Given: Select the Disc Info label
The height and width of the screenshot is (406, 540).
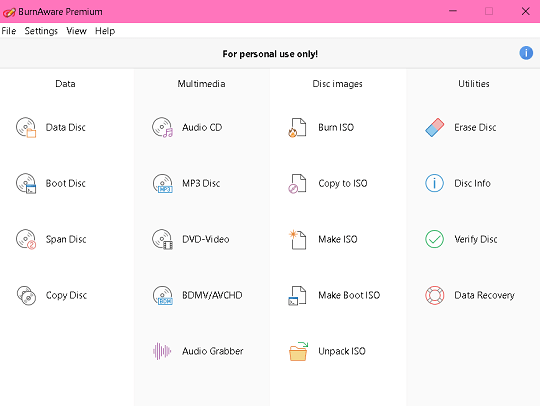Looking at the screenshot, I should [x=472, y=183].
